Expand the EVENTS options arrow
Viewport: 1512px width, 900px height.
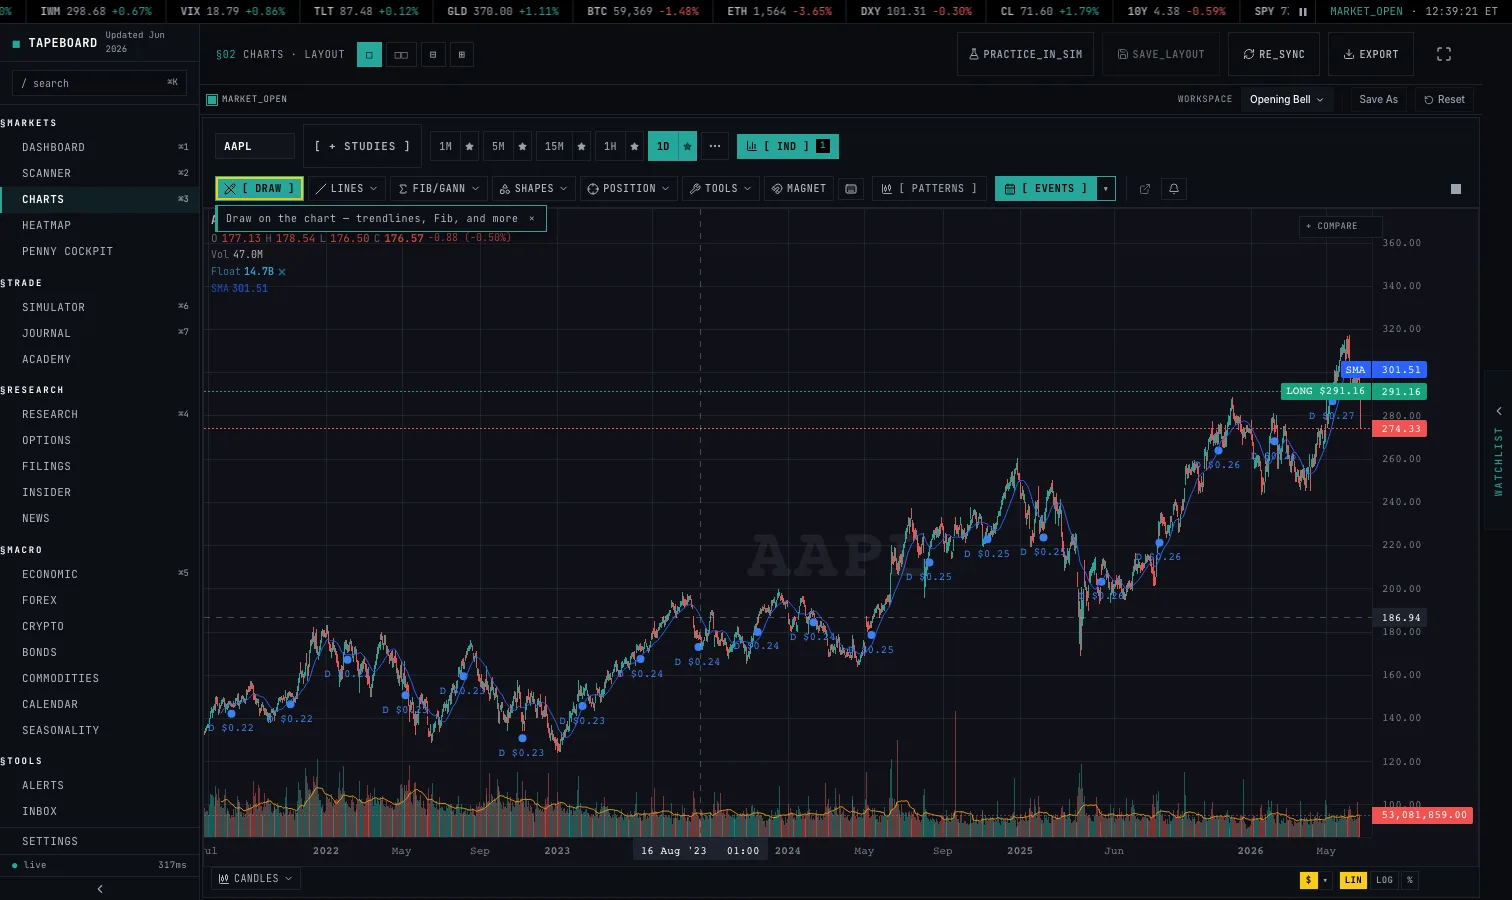pyautogui.click(x=1106, y=188)
